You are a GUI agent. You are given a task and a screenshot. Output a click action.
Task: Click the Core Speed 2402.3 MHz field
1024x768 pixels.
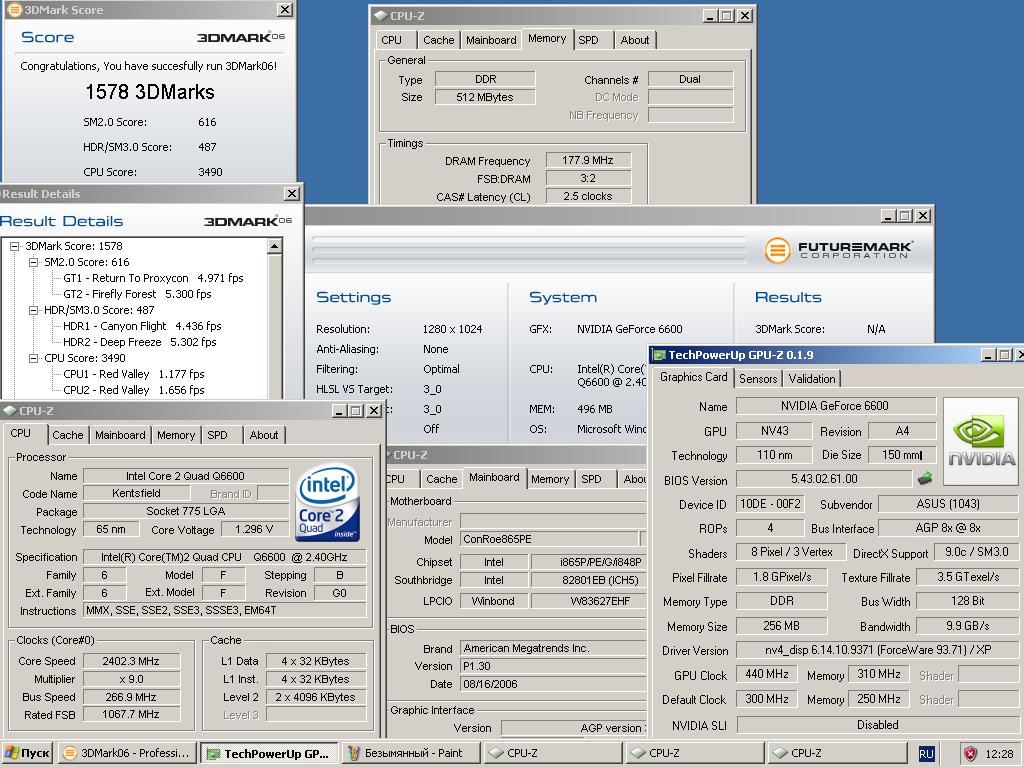point(131,661)
